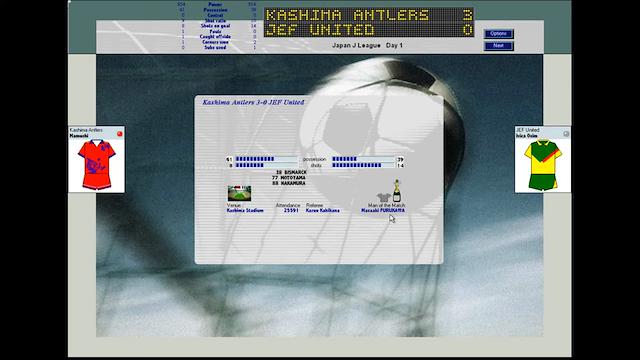Click the Next button
The image size is (640, 360).
(498, 46)
